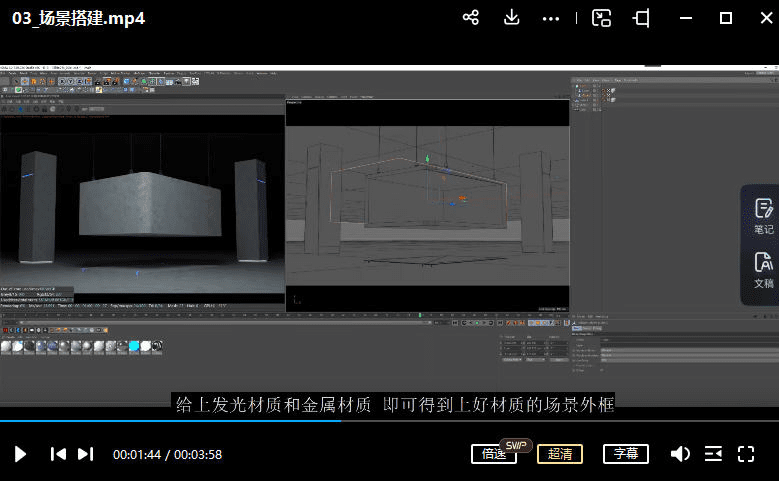The image size is (779, 481).
Task: Click the 03_场景搭建.mp4 title
Action: tap(78, 18)
